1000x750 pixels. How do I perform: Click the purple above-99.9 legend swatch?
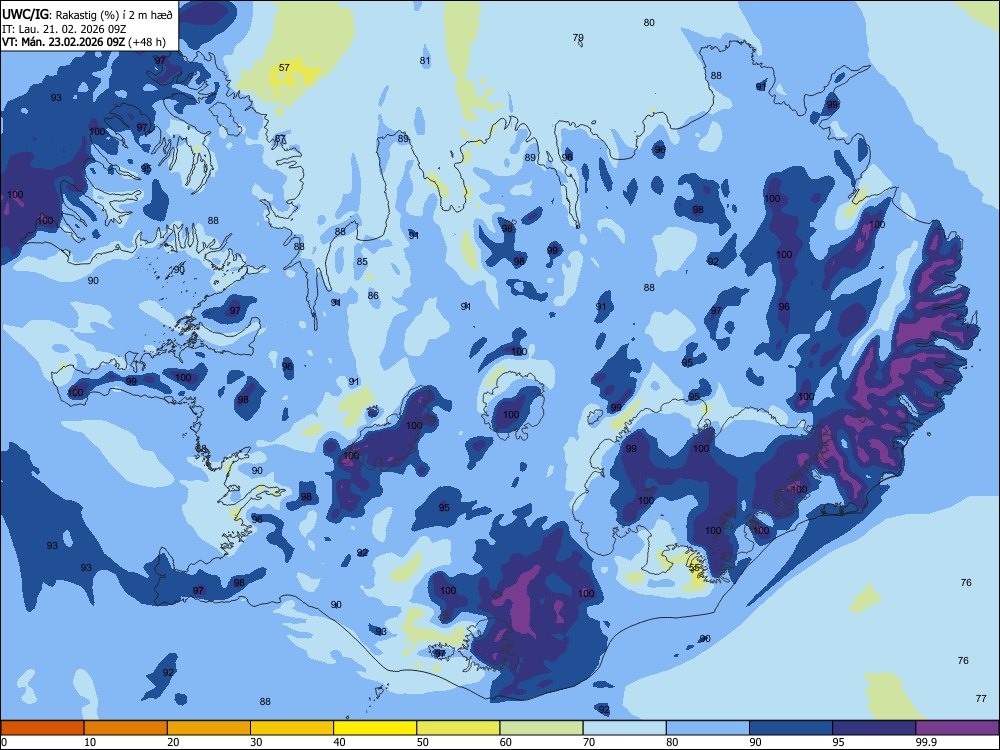[x=957, y=728]
